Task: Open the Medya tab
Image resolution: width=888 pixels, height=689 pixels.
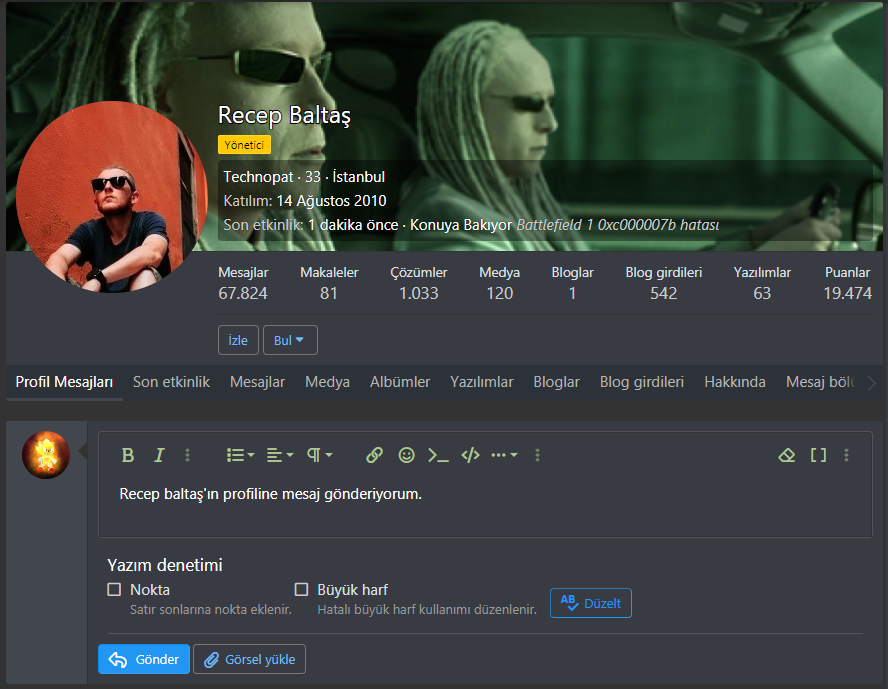Action: coord(327,382)
